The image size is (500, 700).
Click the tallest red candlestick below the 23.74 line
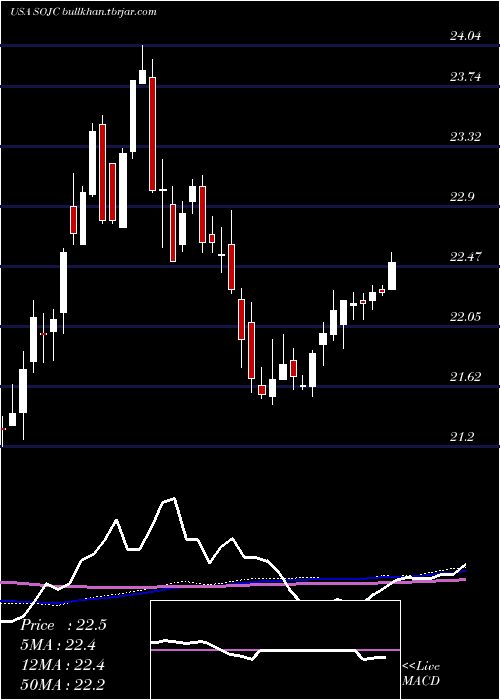[x=152, y=133]
